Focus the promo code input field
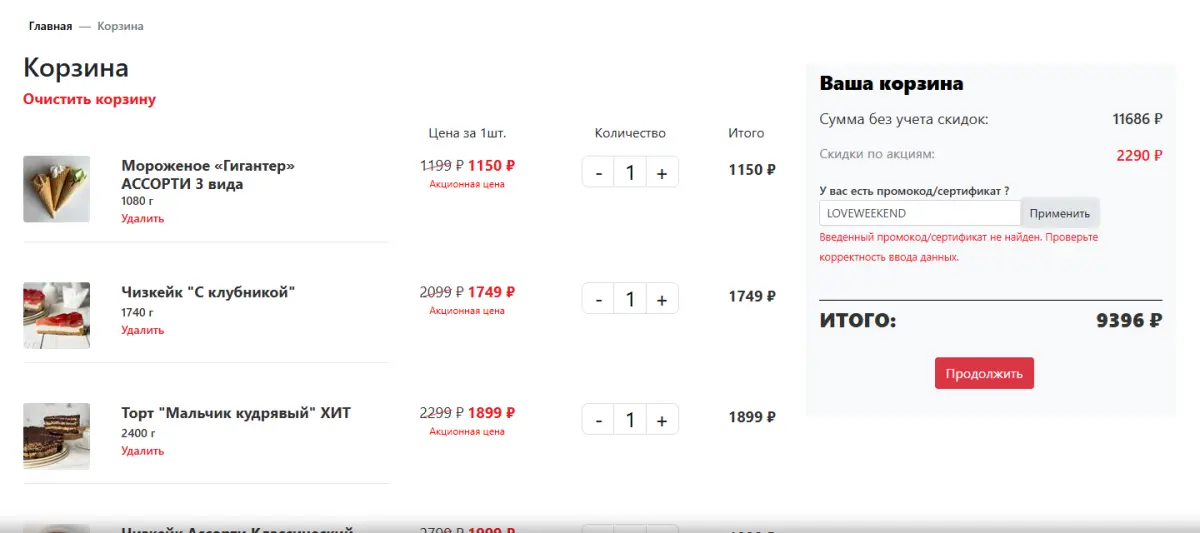 920,213
